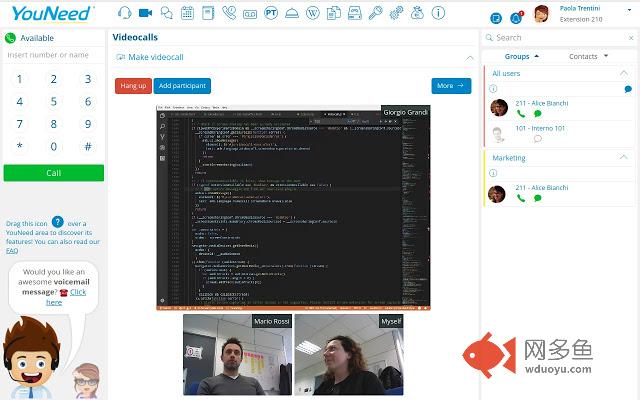Image resolution: width=640 pixels, height=400 pixels.
Task: Follow the voicemail message Click here link
Action: (66, 297)
